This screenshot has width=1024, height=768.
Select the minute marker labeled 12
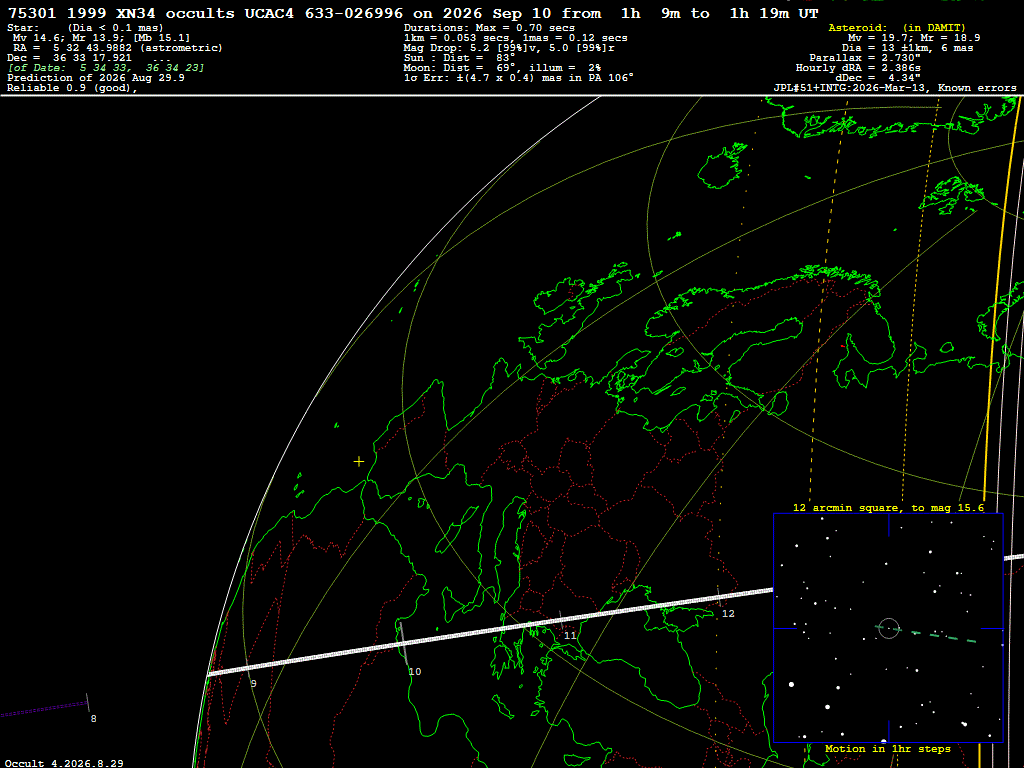(728, 614)
